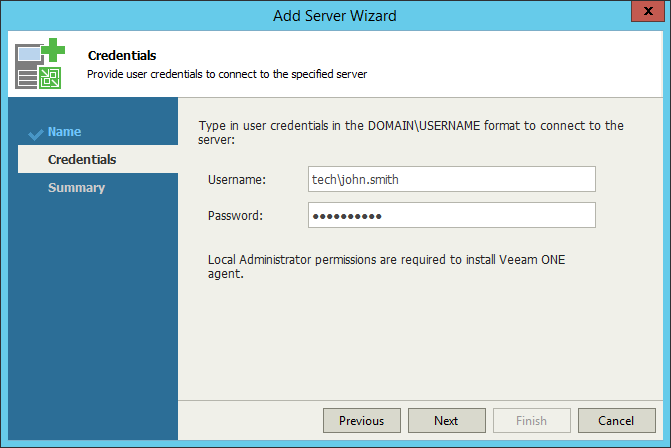Click the Add Server Wizard title bar
This screenshot has height=448, width=671.
point(335,15)
